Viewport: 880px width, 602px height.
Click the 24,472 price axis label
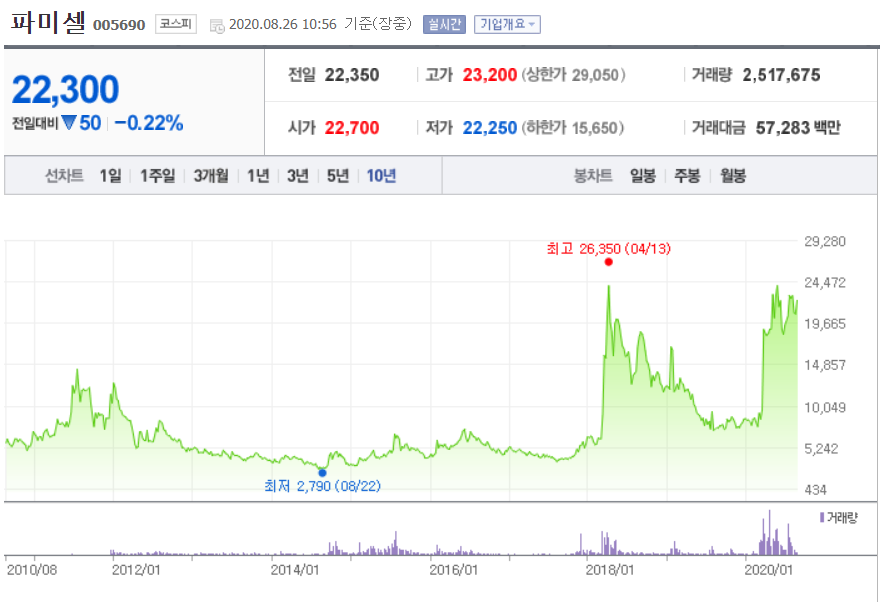pos(824,283)
